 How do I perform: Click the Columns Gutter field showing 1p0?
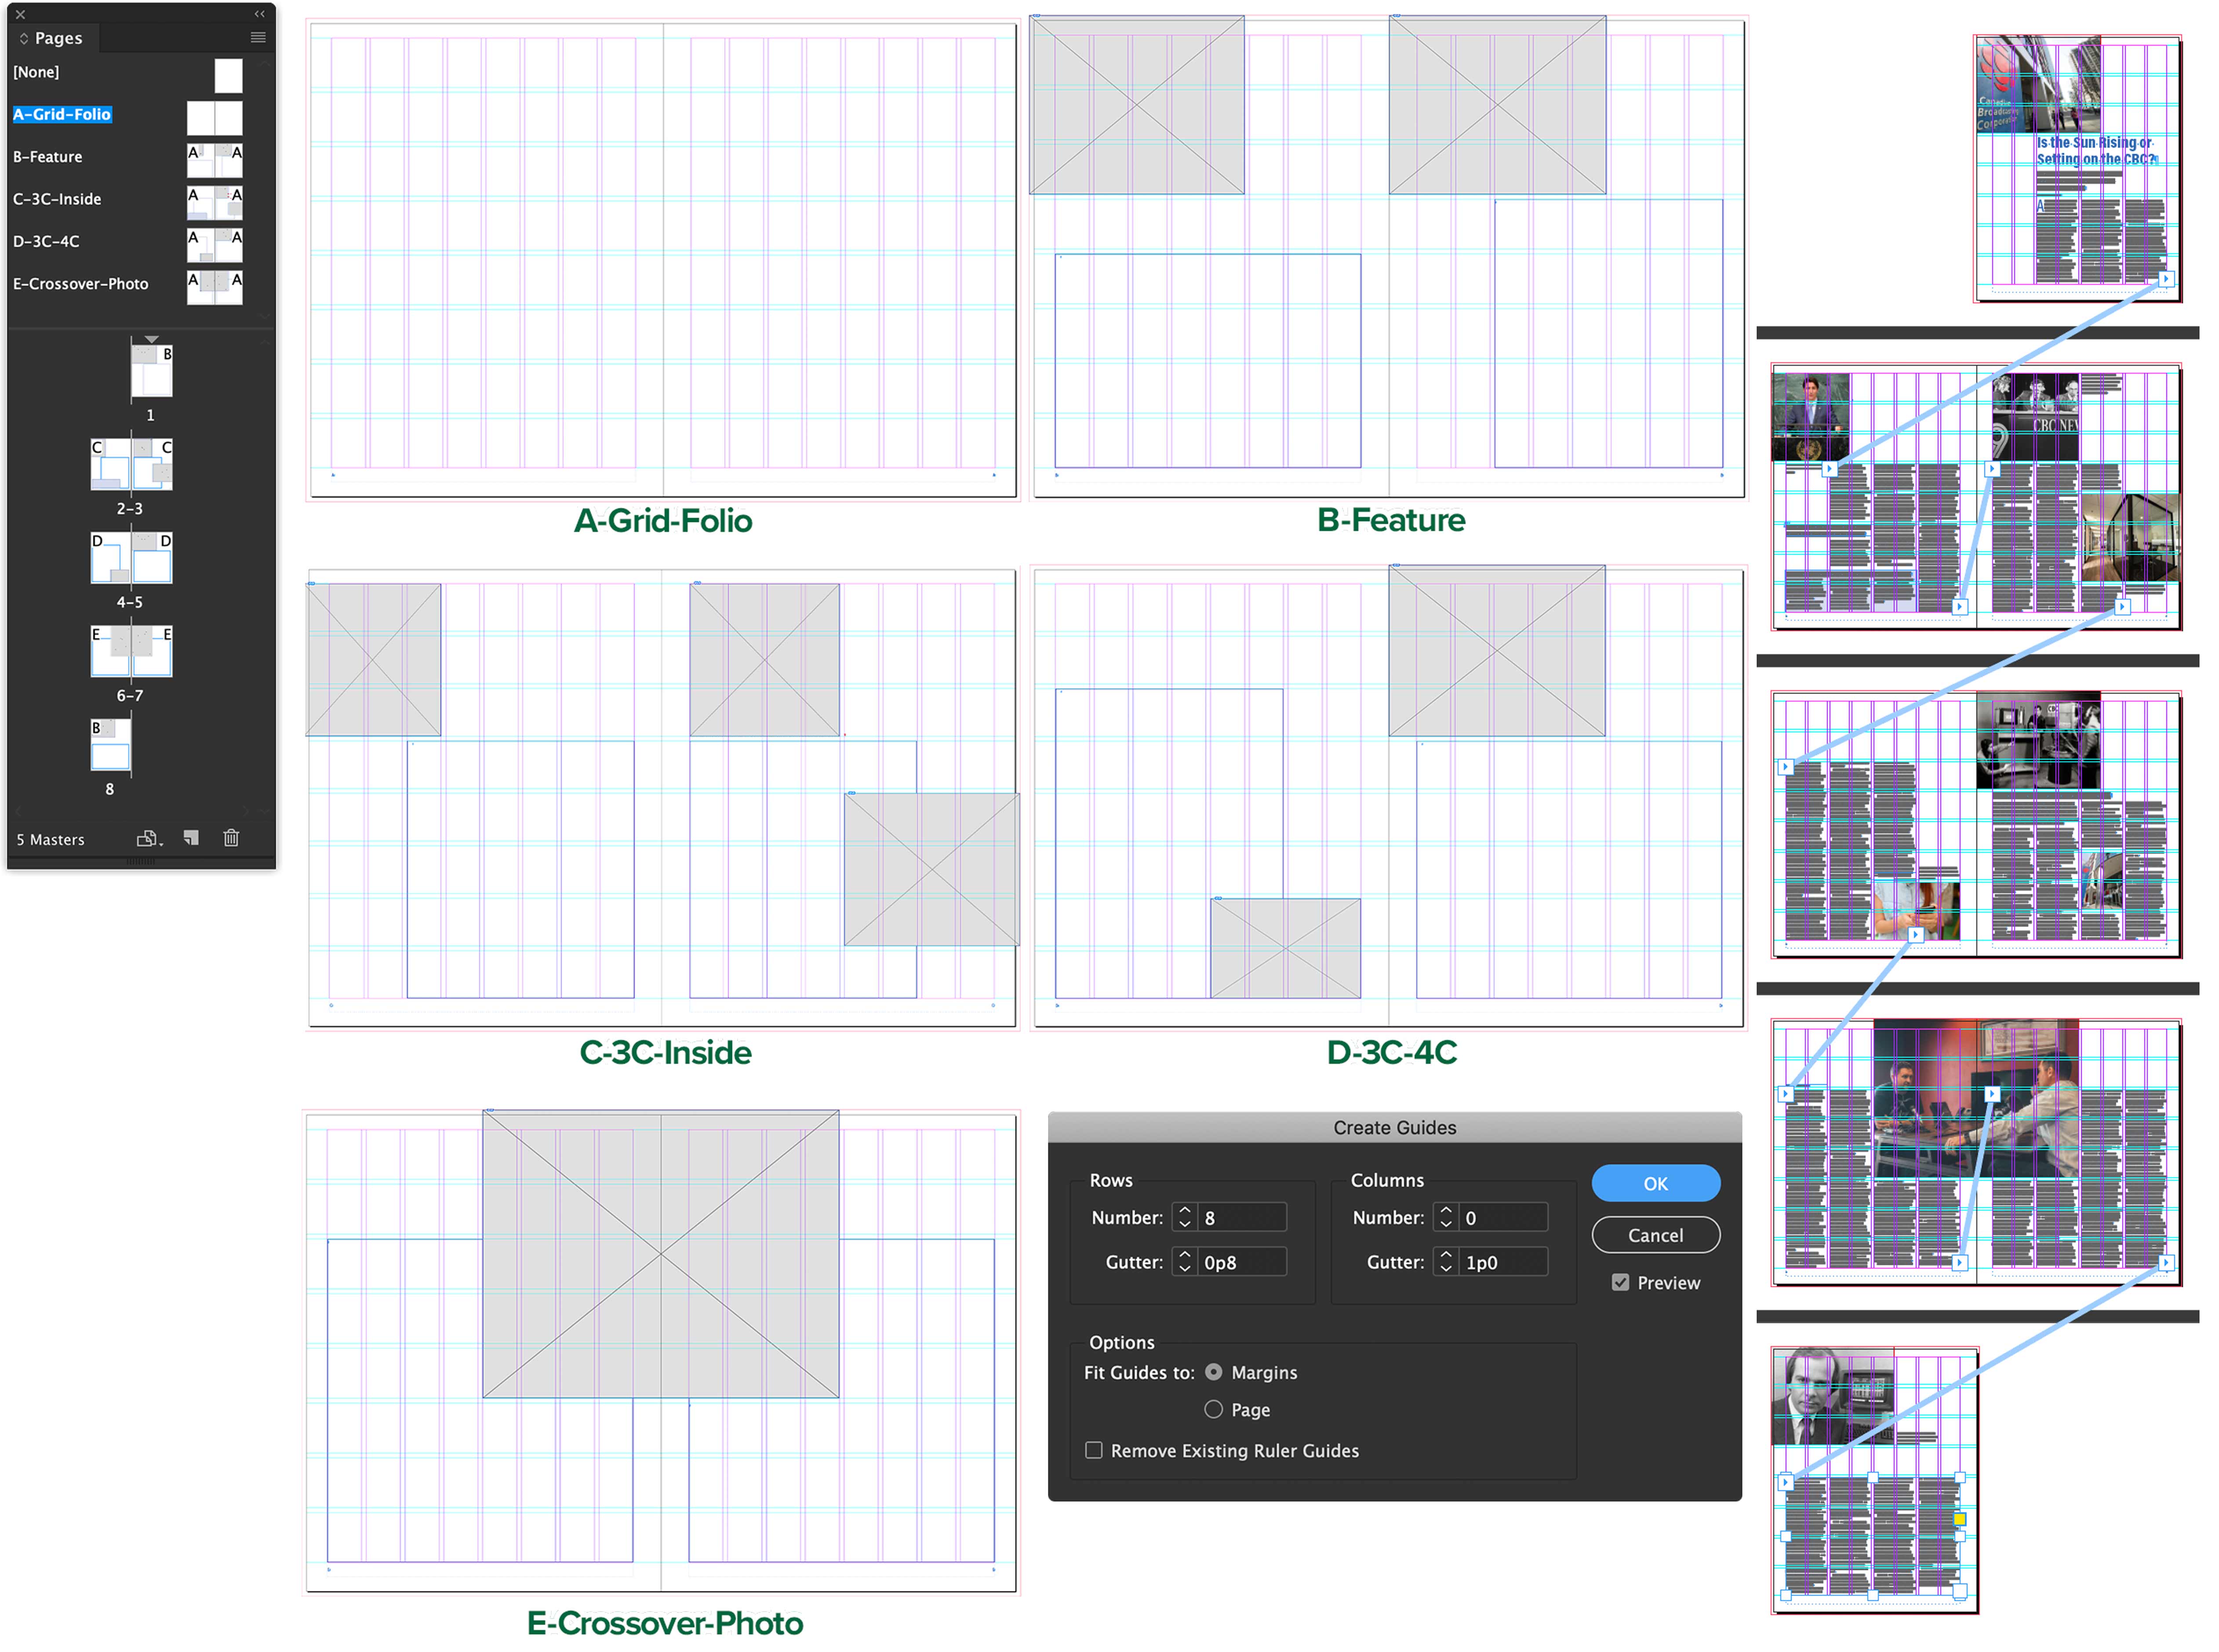tap(1504, 1263)
